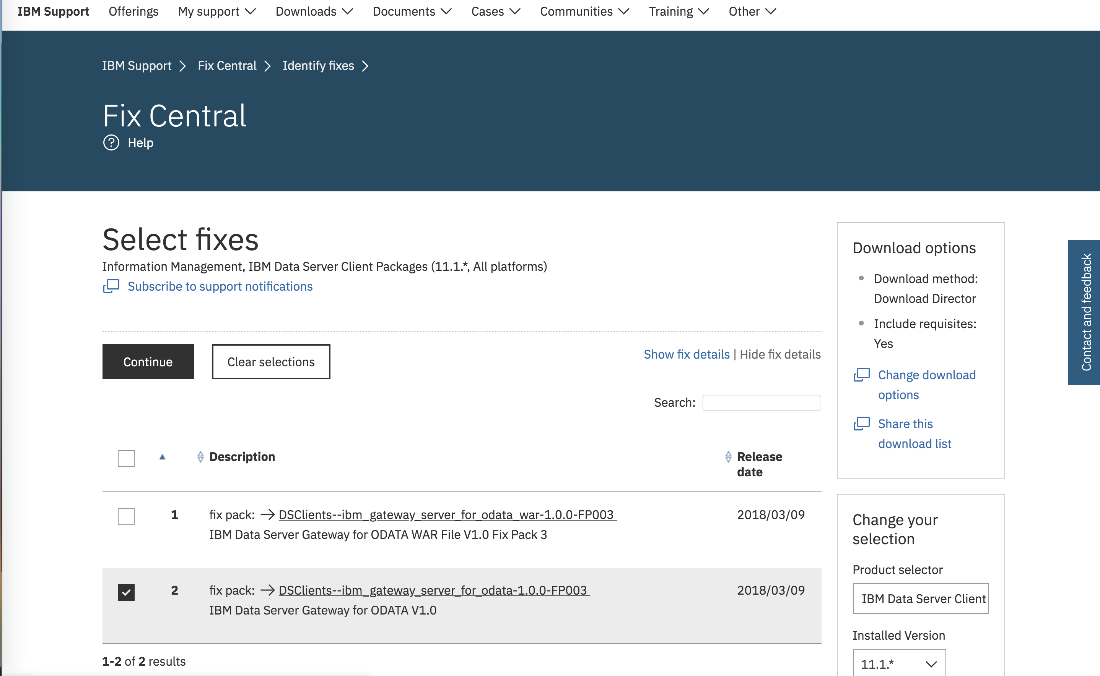Viewport: 1100px width, 676px height.
Task: Click the Help question mark icon
Action: [x=111, y=143]
